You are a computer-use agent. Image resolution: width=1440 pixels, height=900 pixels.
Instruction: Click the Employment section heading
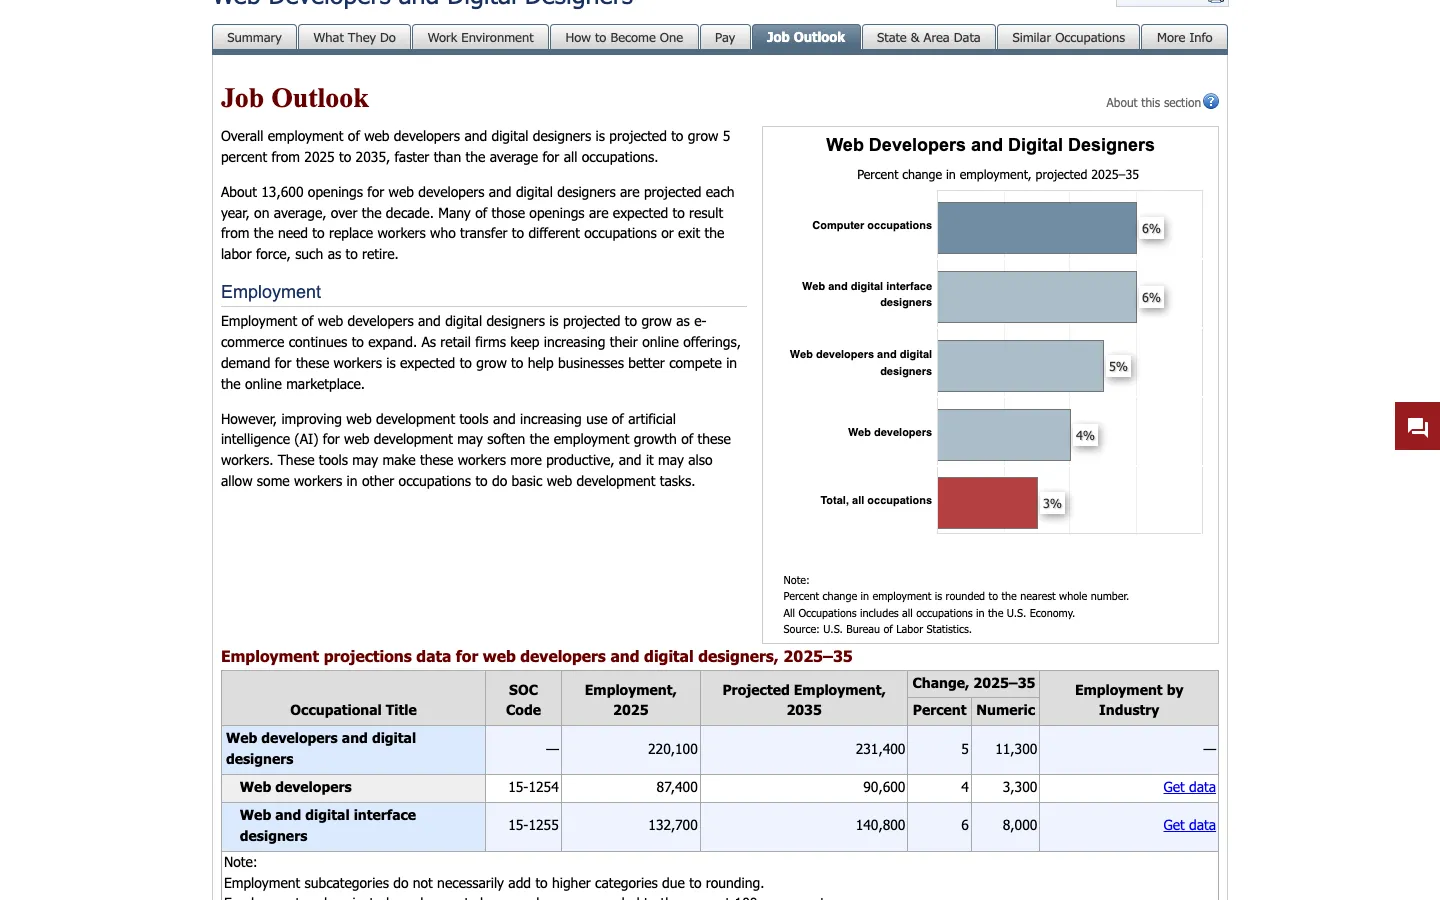[x=271, y=292]
